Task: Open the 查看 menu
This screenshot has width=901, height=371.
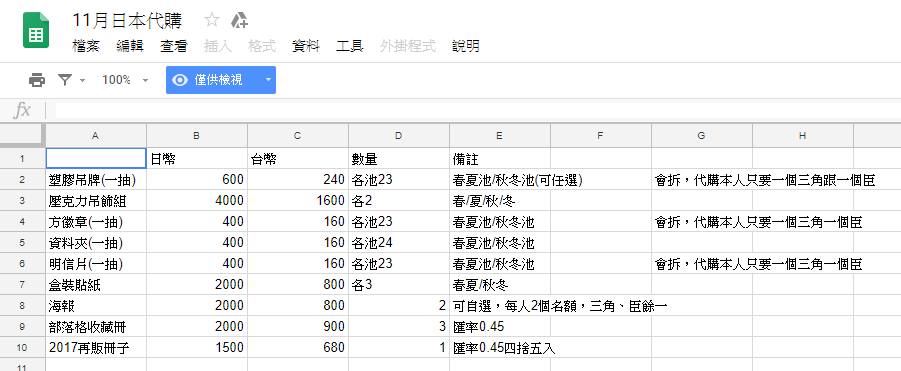Action: click(x=174, y=47)
